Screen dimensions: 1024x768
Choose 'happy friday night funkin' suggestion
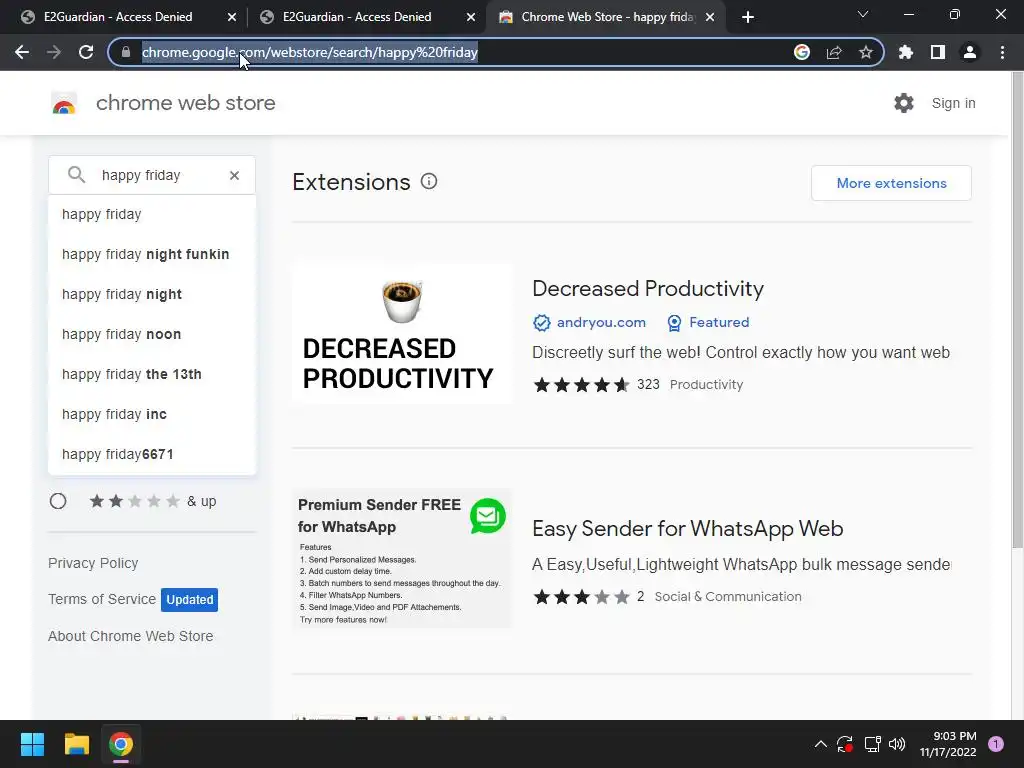tap(152, 254)
